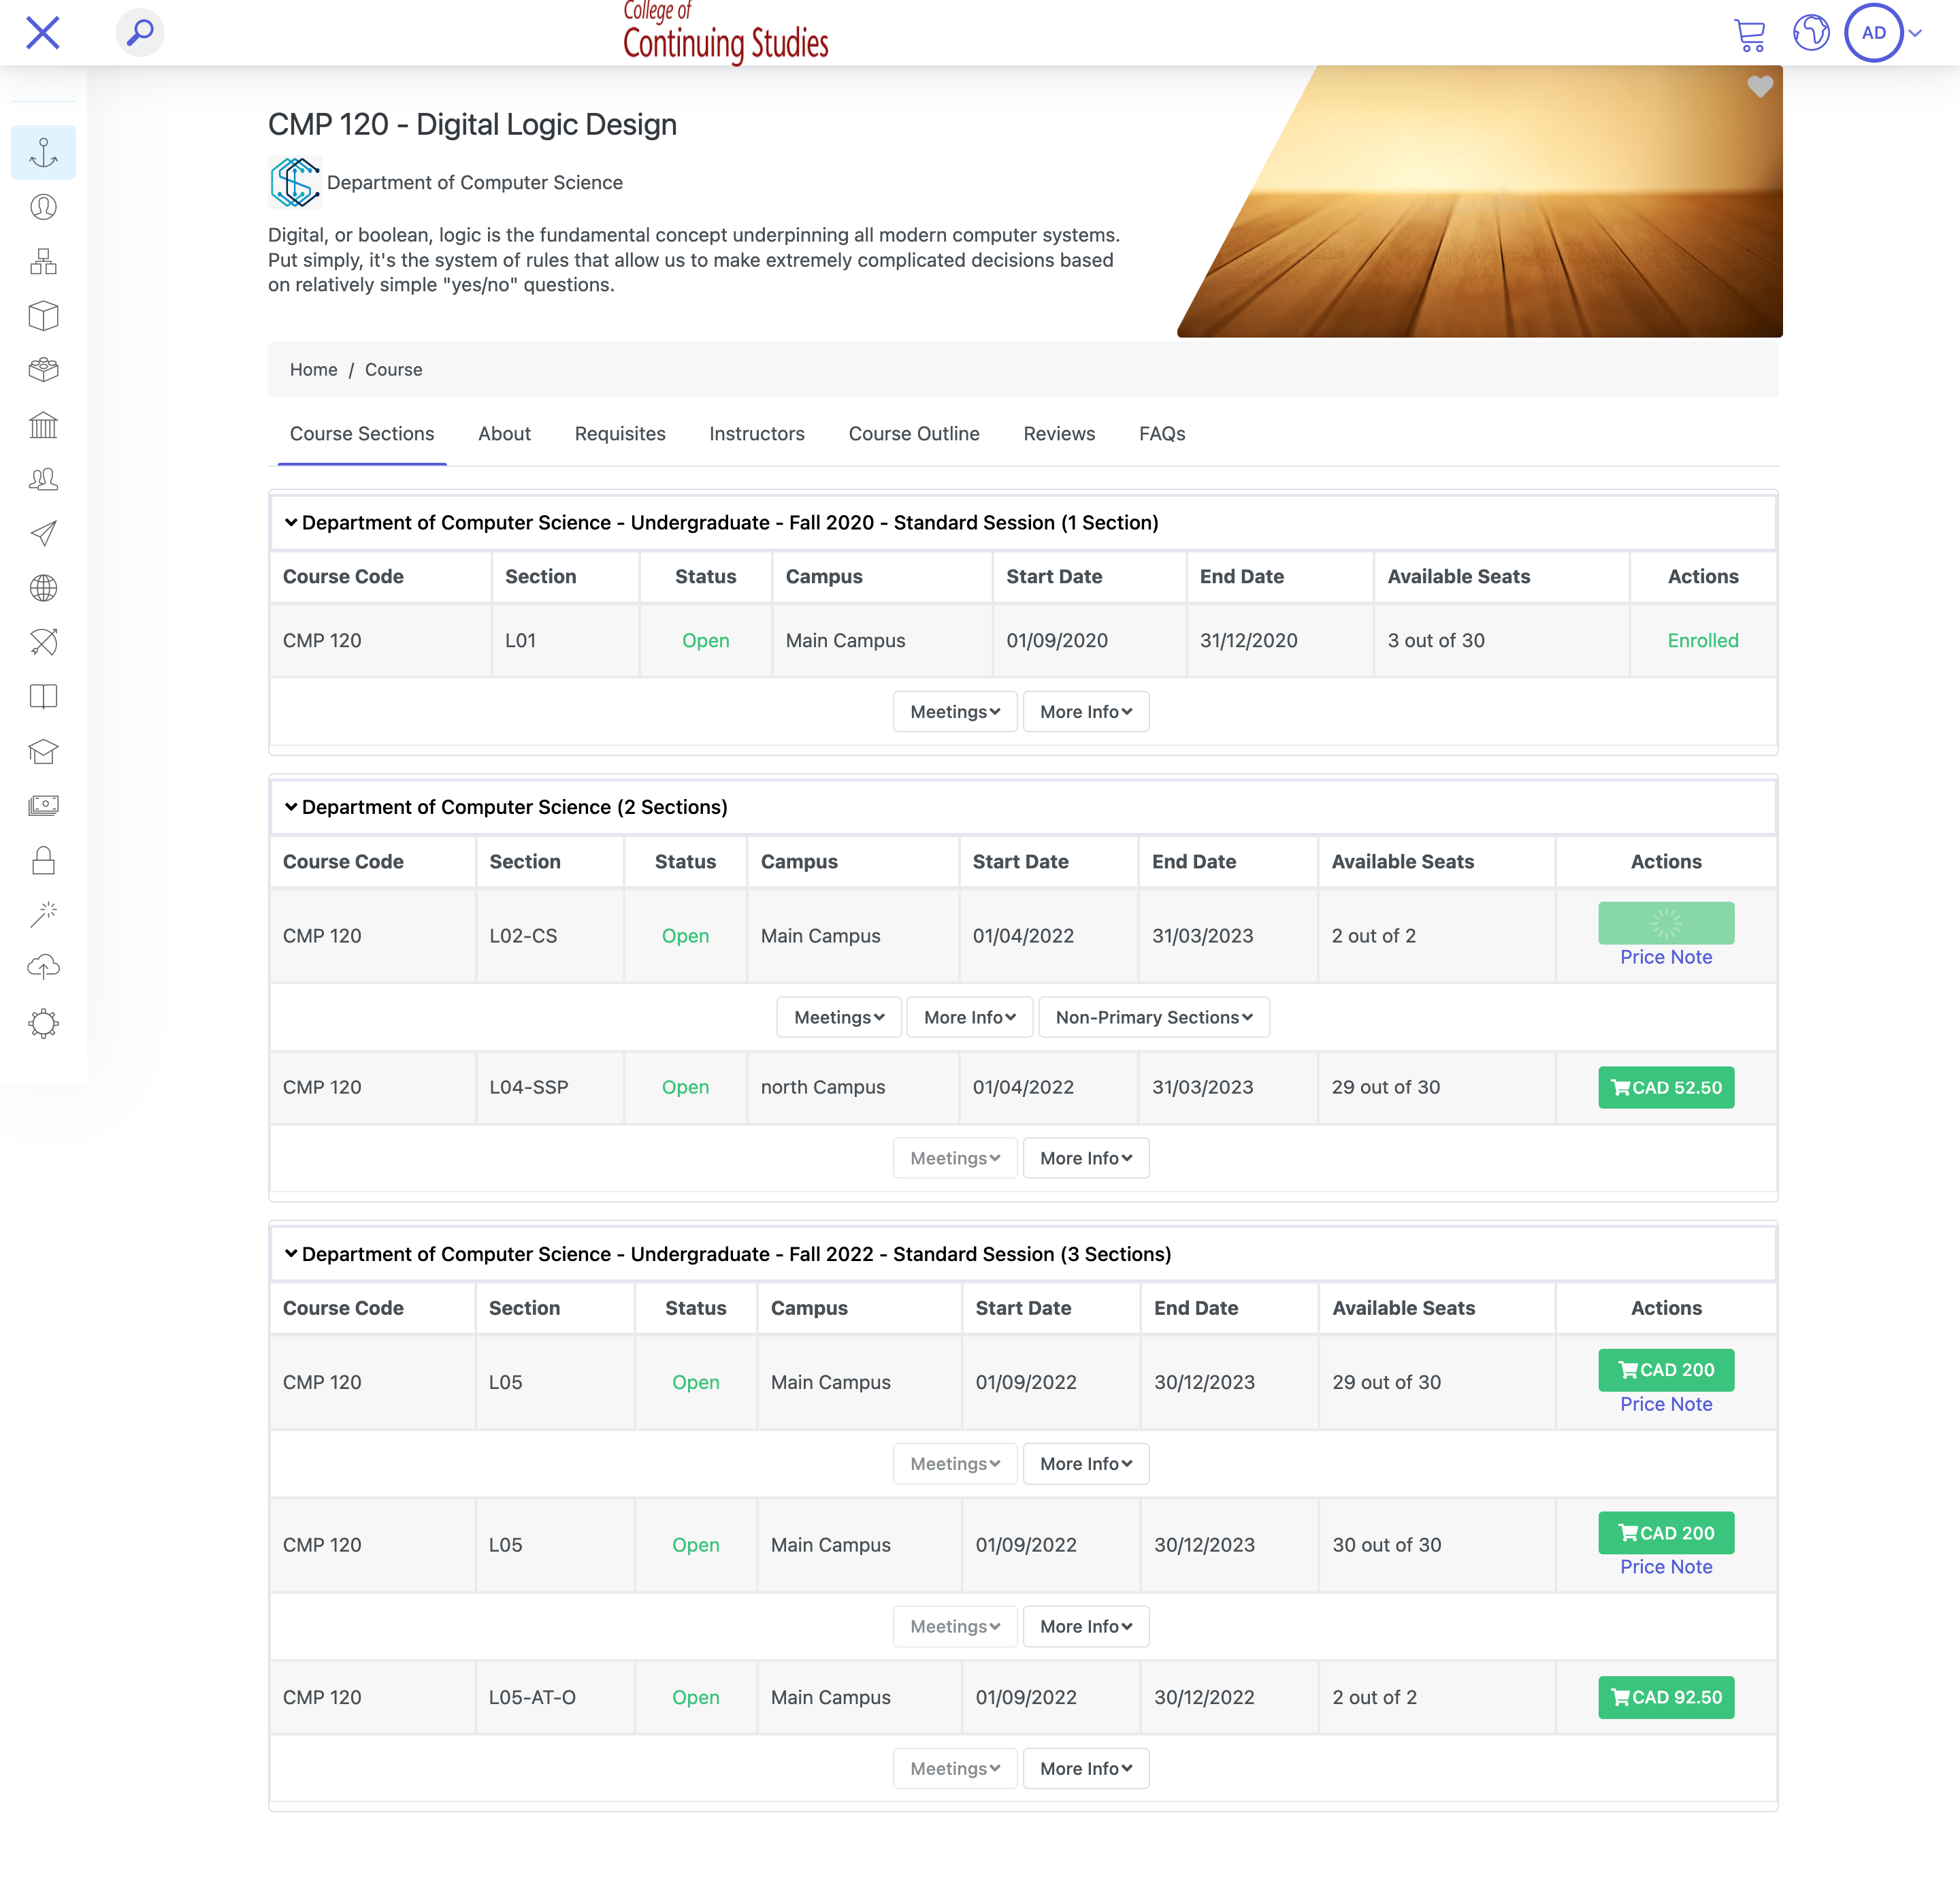Expand Meetings for section L01
The height and width of the screenshot is (1896, 1960).
pyautogui.click(x=955, y=712)
